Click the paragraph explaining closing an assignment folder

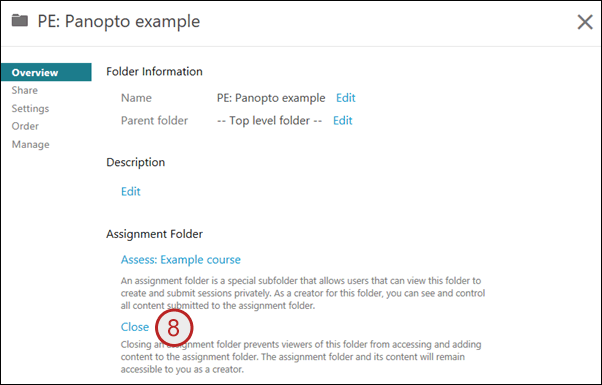[x=301, y=357]
